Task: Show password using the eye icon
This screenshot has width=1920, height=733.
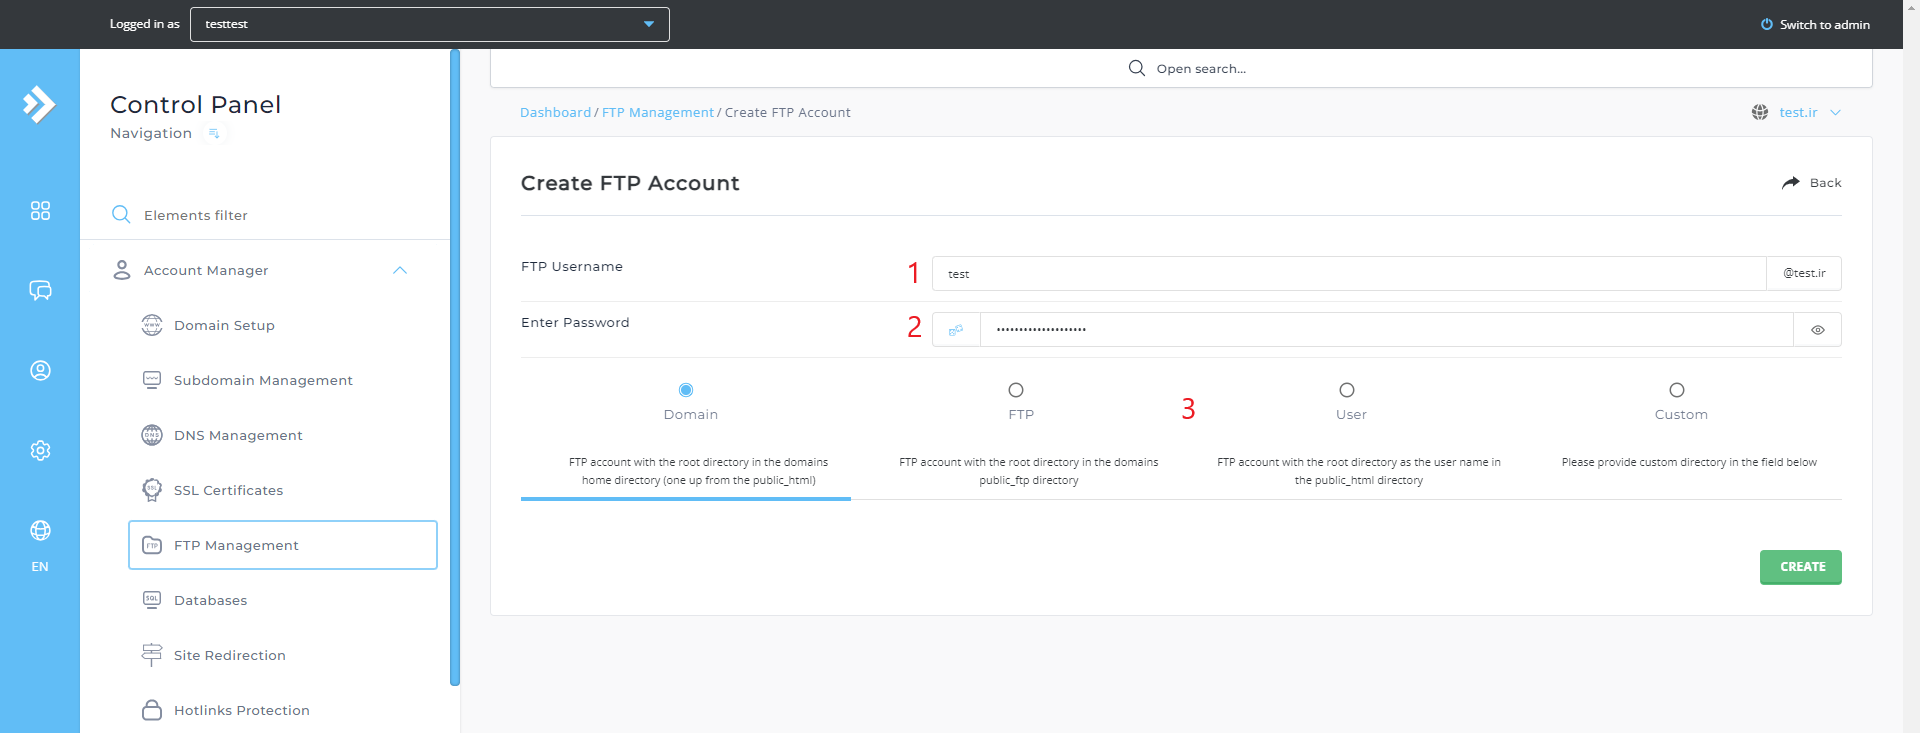Action: tap(1817, 330)
